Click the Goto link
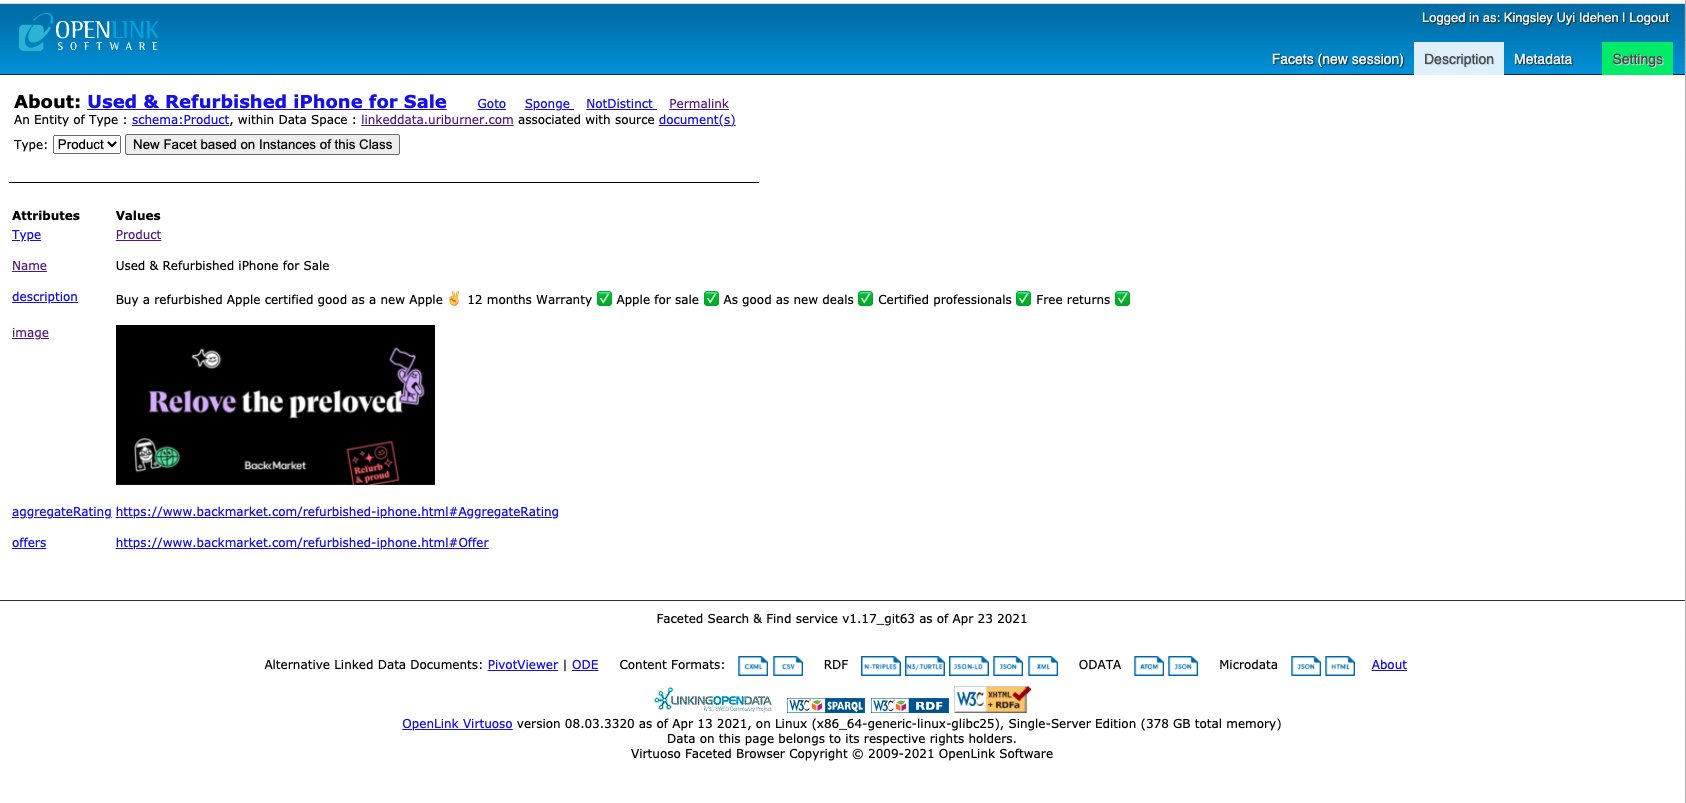The height and width of the screenshot is (803, 1686). [491, 104]
